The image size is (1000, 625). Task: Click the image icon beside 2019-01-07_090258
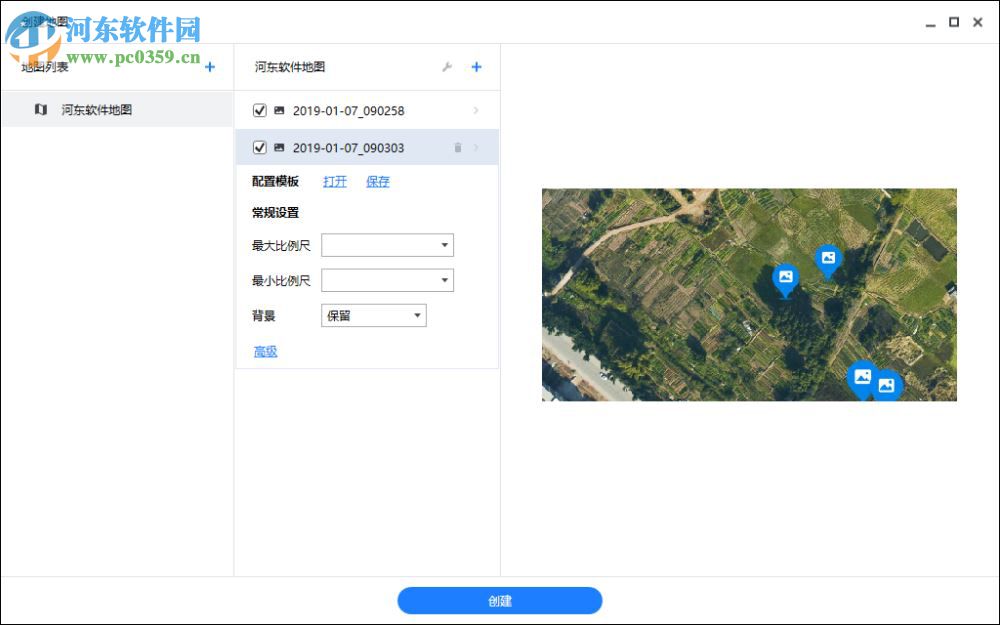pos(277,110)
